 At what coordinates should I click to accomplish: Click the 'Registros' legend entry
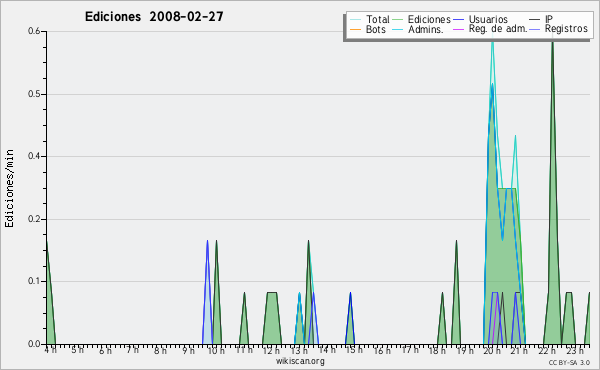[559, 29]
